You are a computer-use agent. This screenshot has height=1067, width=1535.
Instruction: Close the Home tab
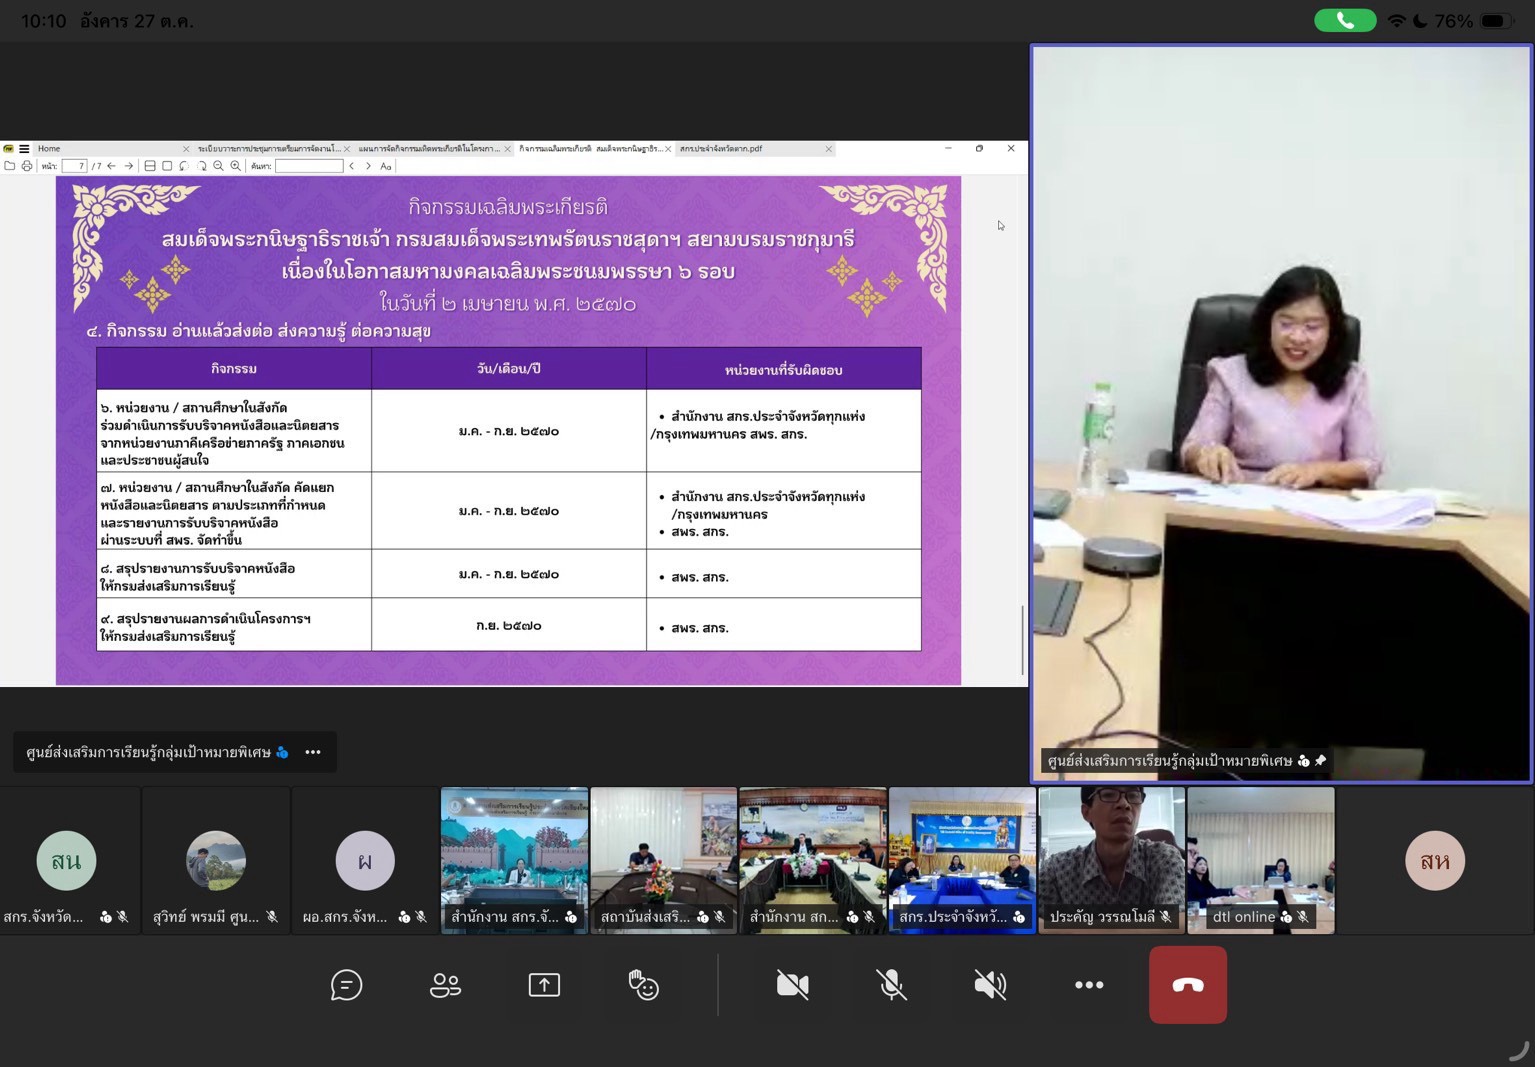[186, 148]
